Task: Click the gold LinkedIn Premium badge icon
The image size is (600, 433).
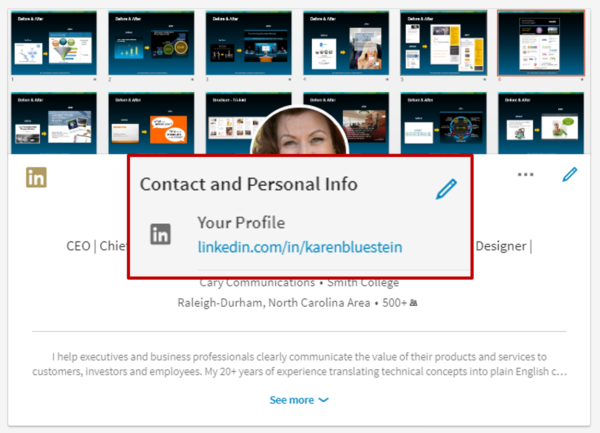Action: (x=36, y=177)
